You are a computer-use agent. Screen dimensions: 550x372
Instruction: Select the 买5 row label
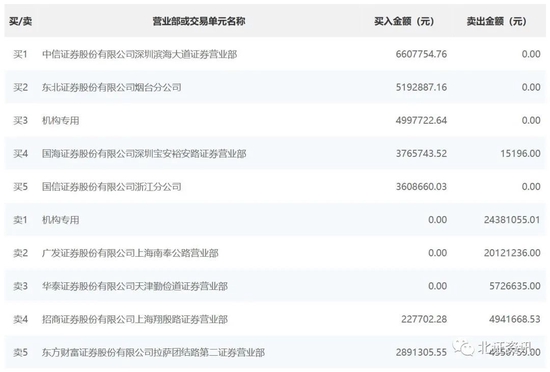20,187
